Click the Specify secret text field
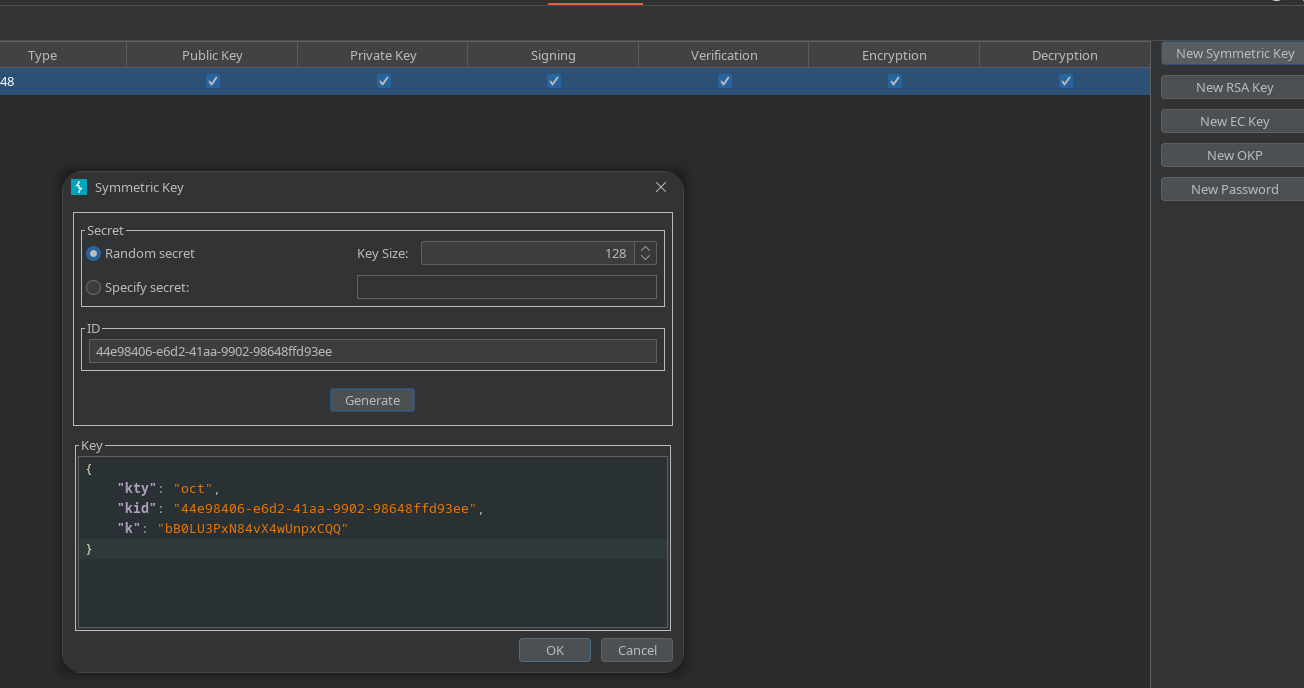 point(506,288)
